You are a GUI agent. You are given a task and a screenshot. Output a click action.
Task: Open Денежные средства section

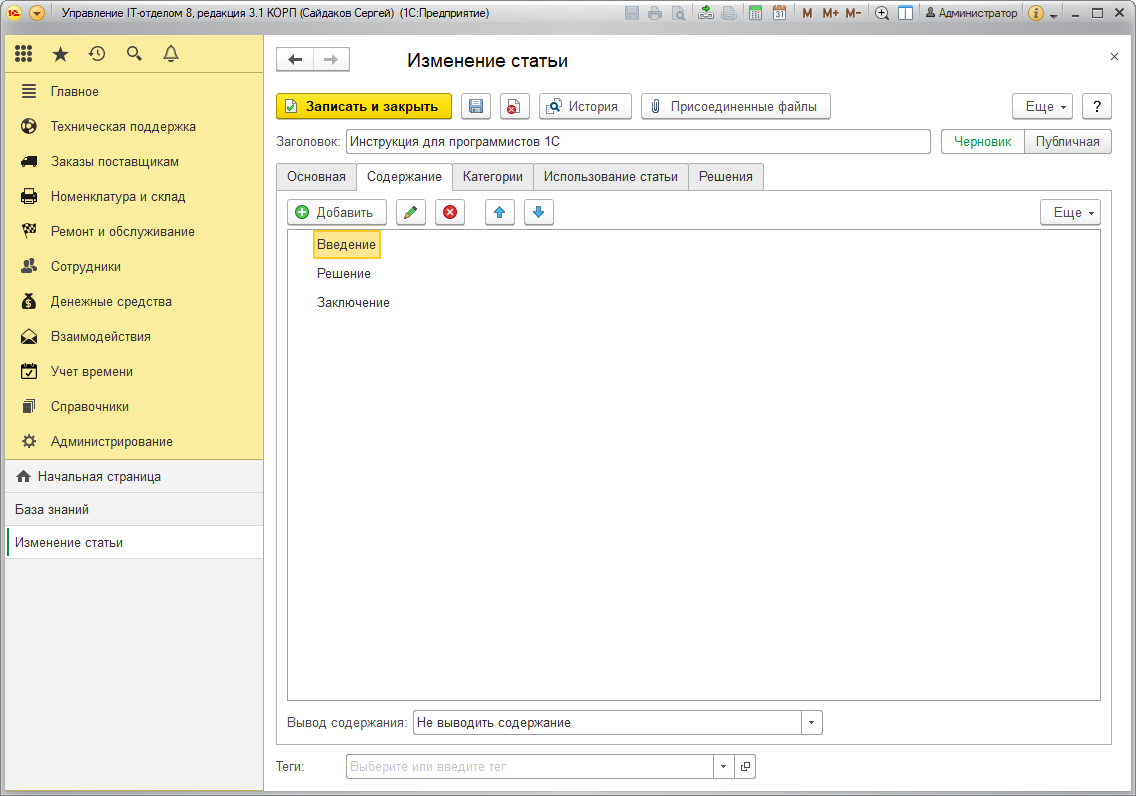pos(134,301)
